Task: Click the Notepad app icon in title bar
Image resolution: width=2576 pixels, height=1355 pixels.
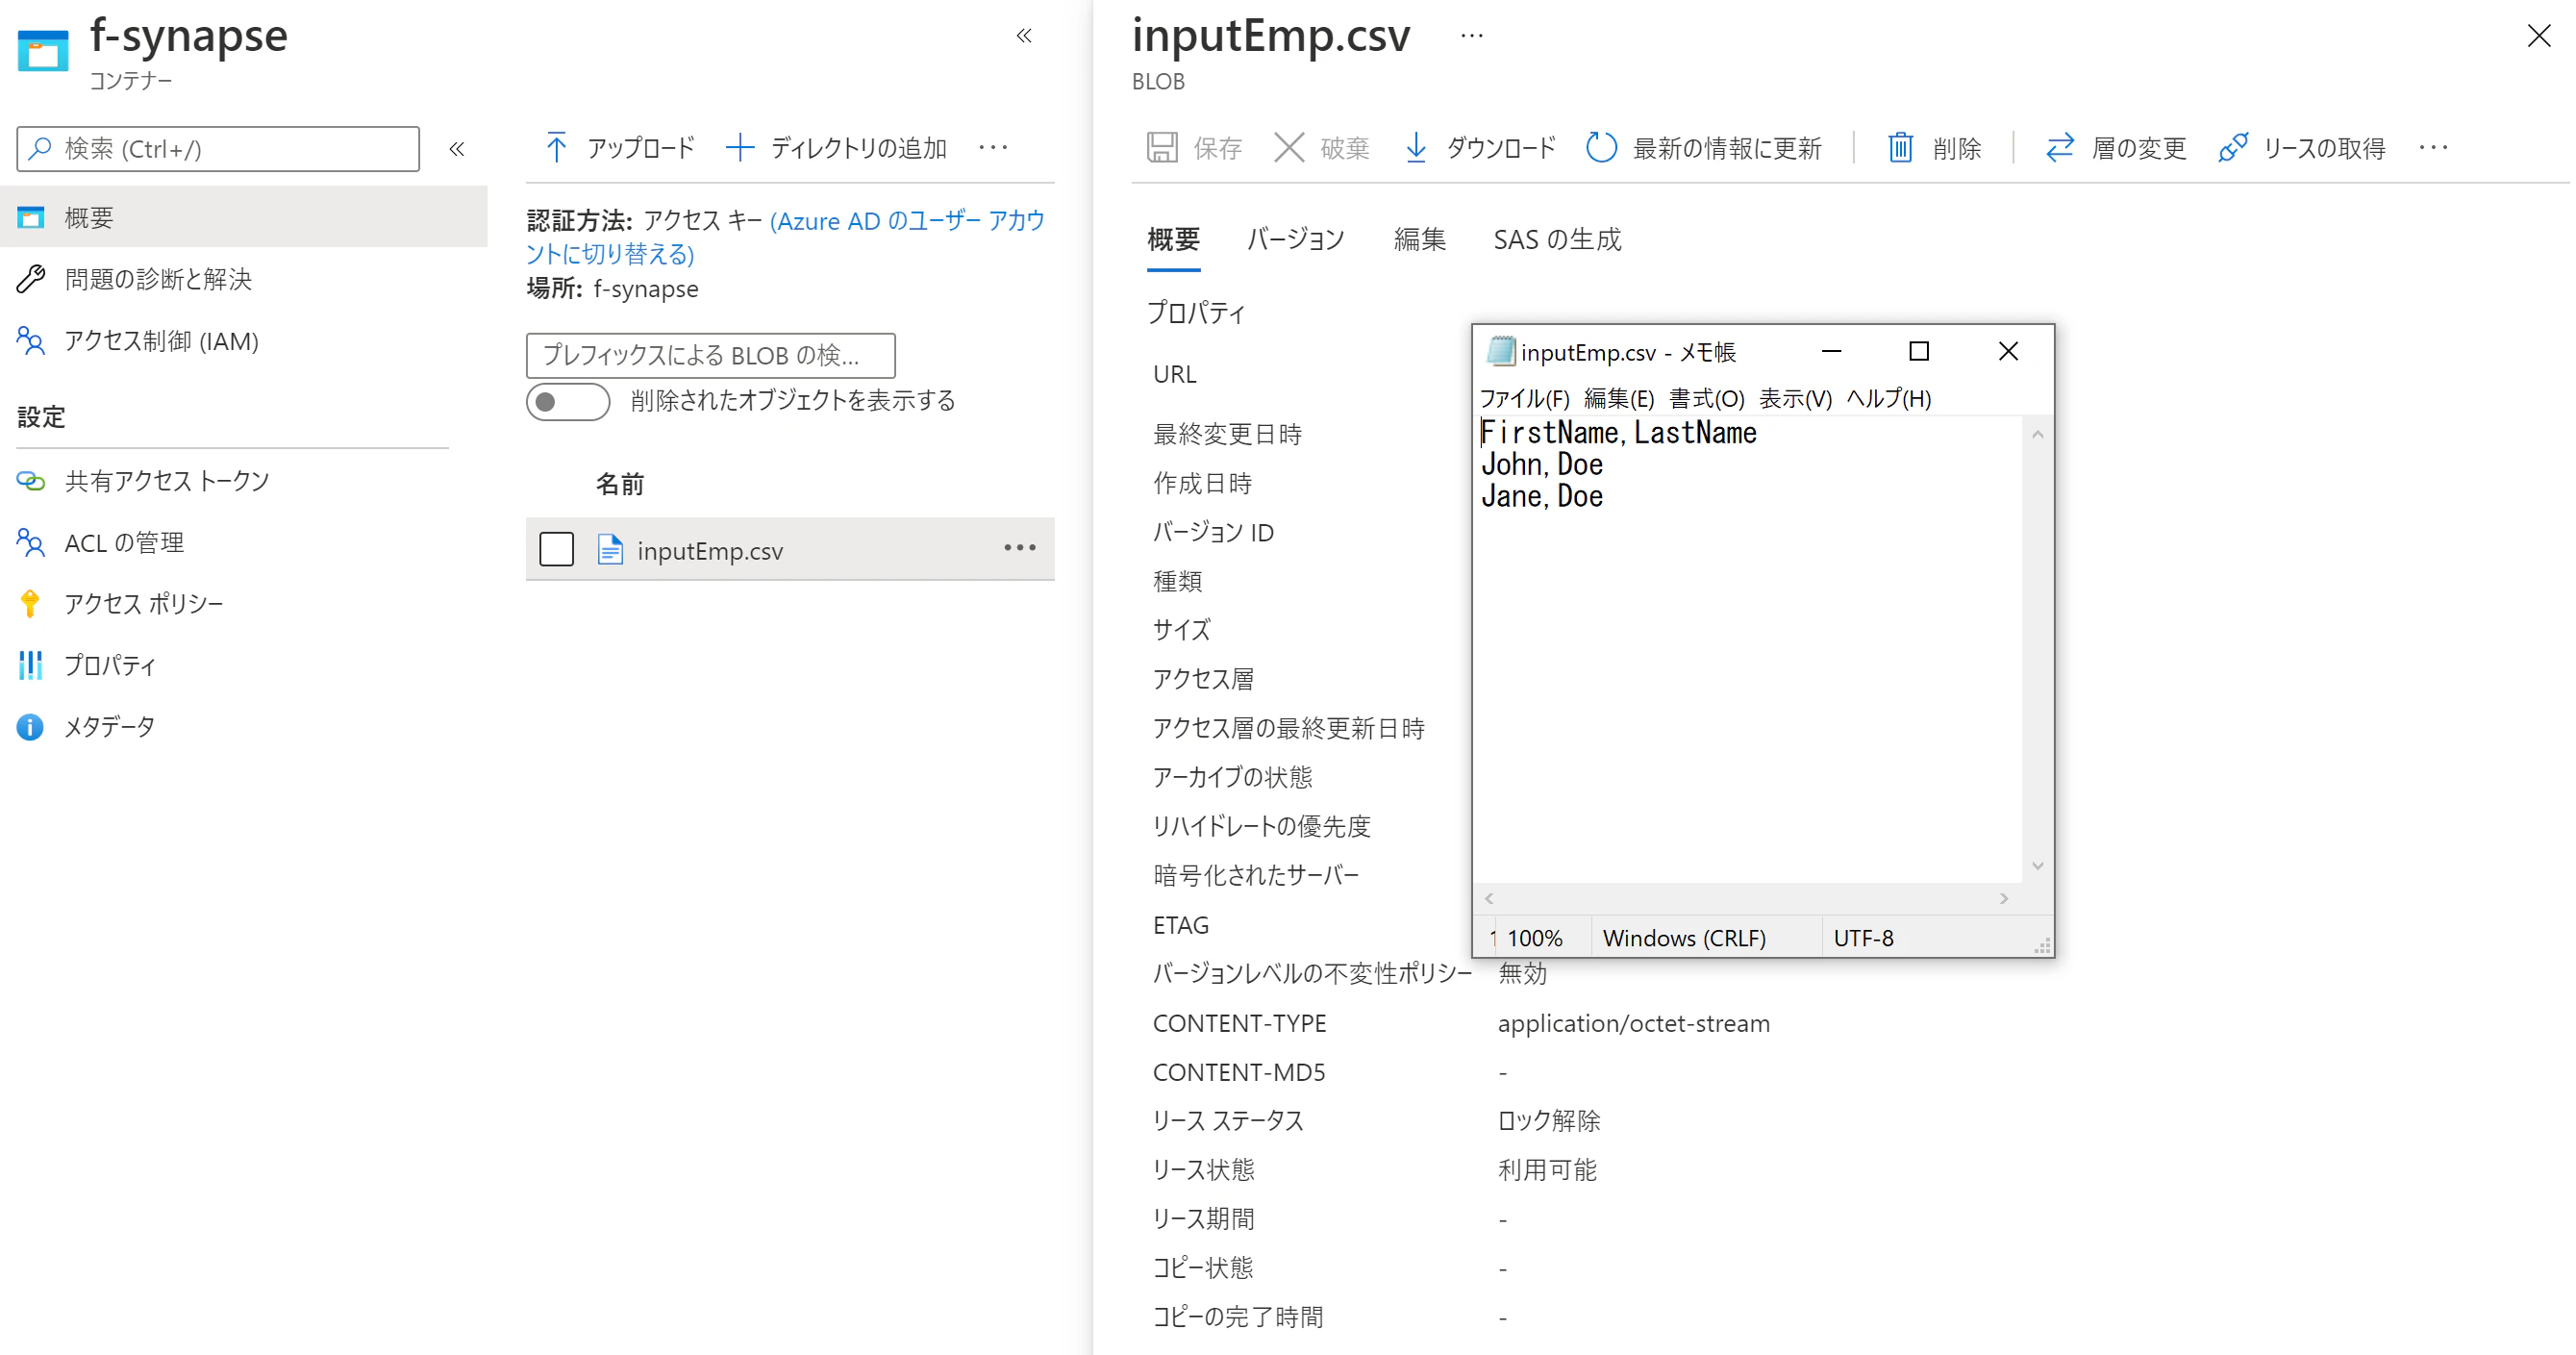Action: [1500, 351]
